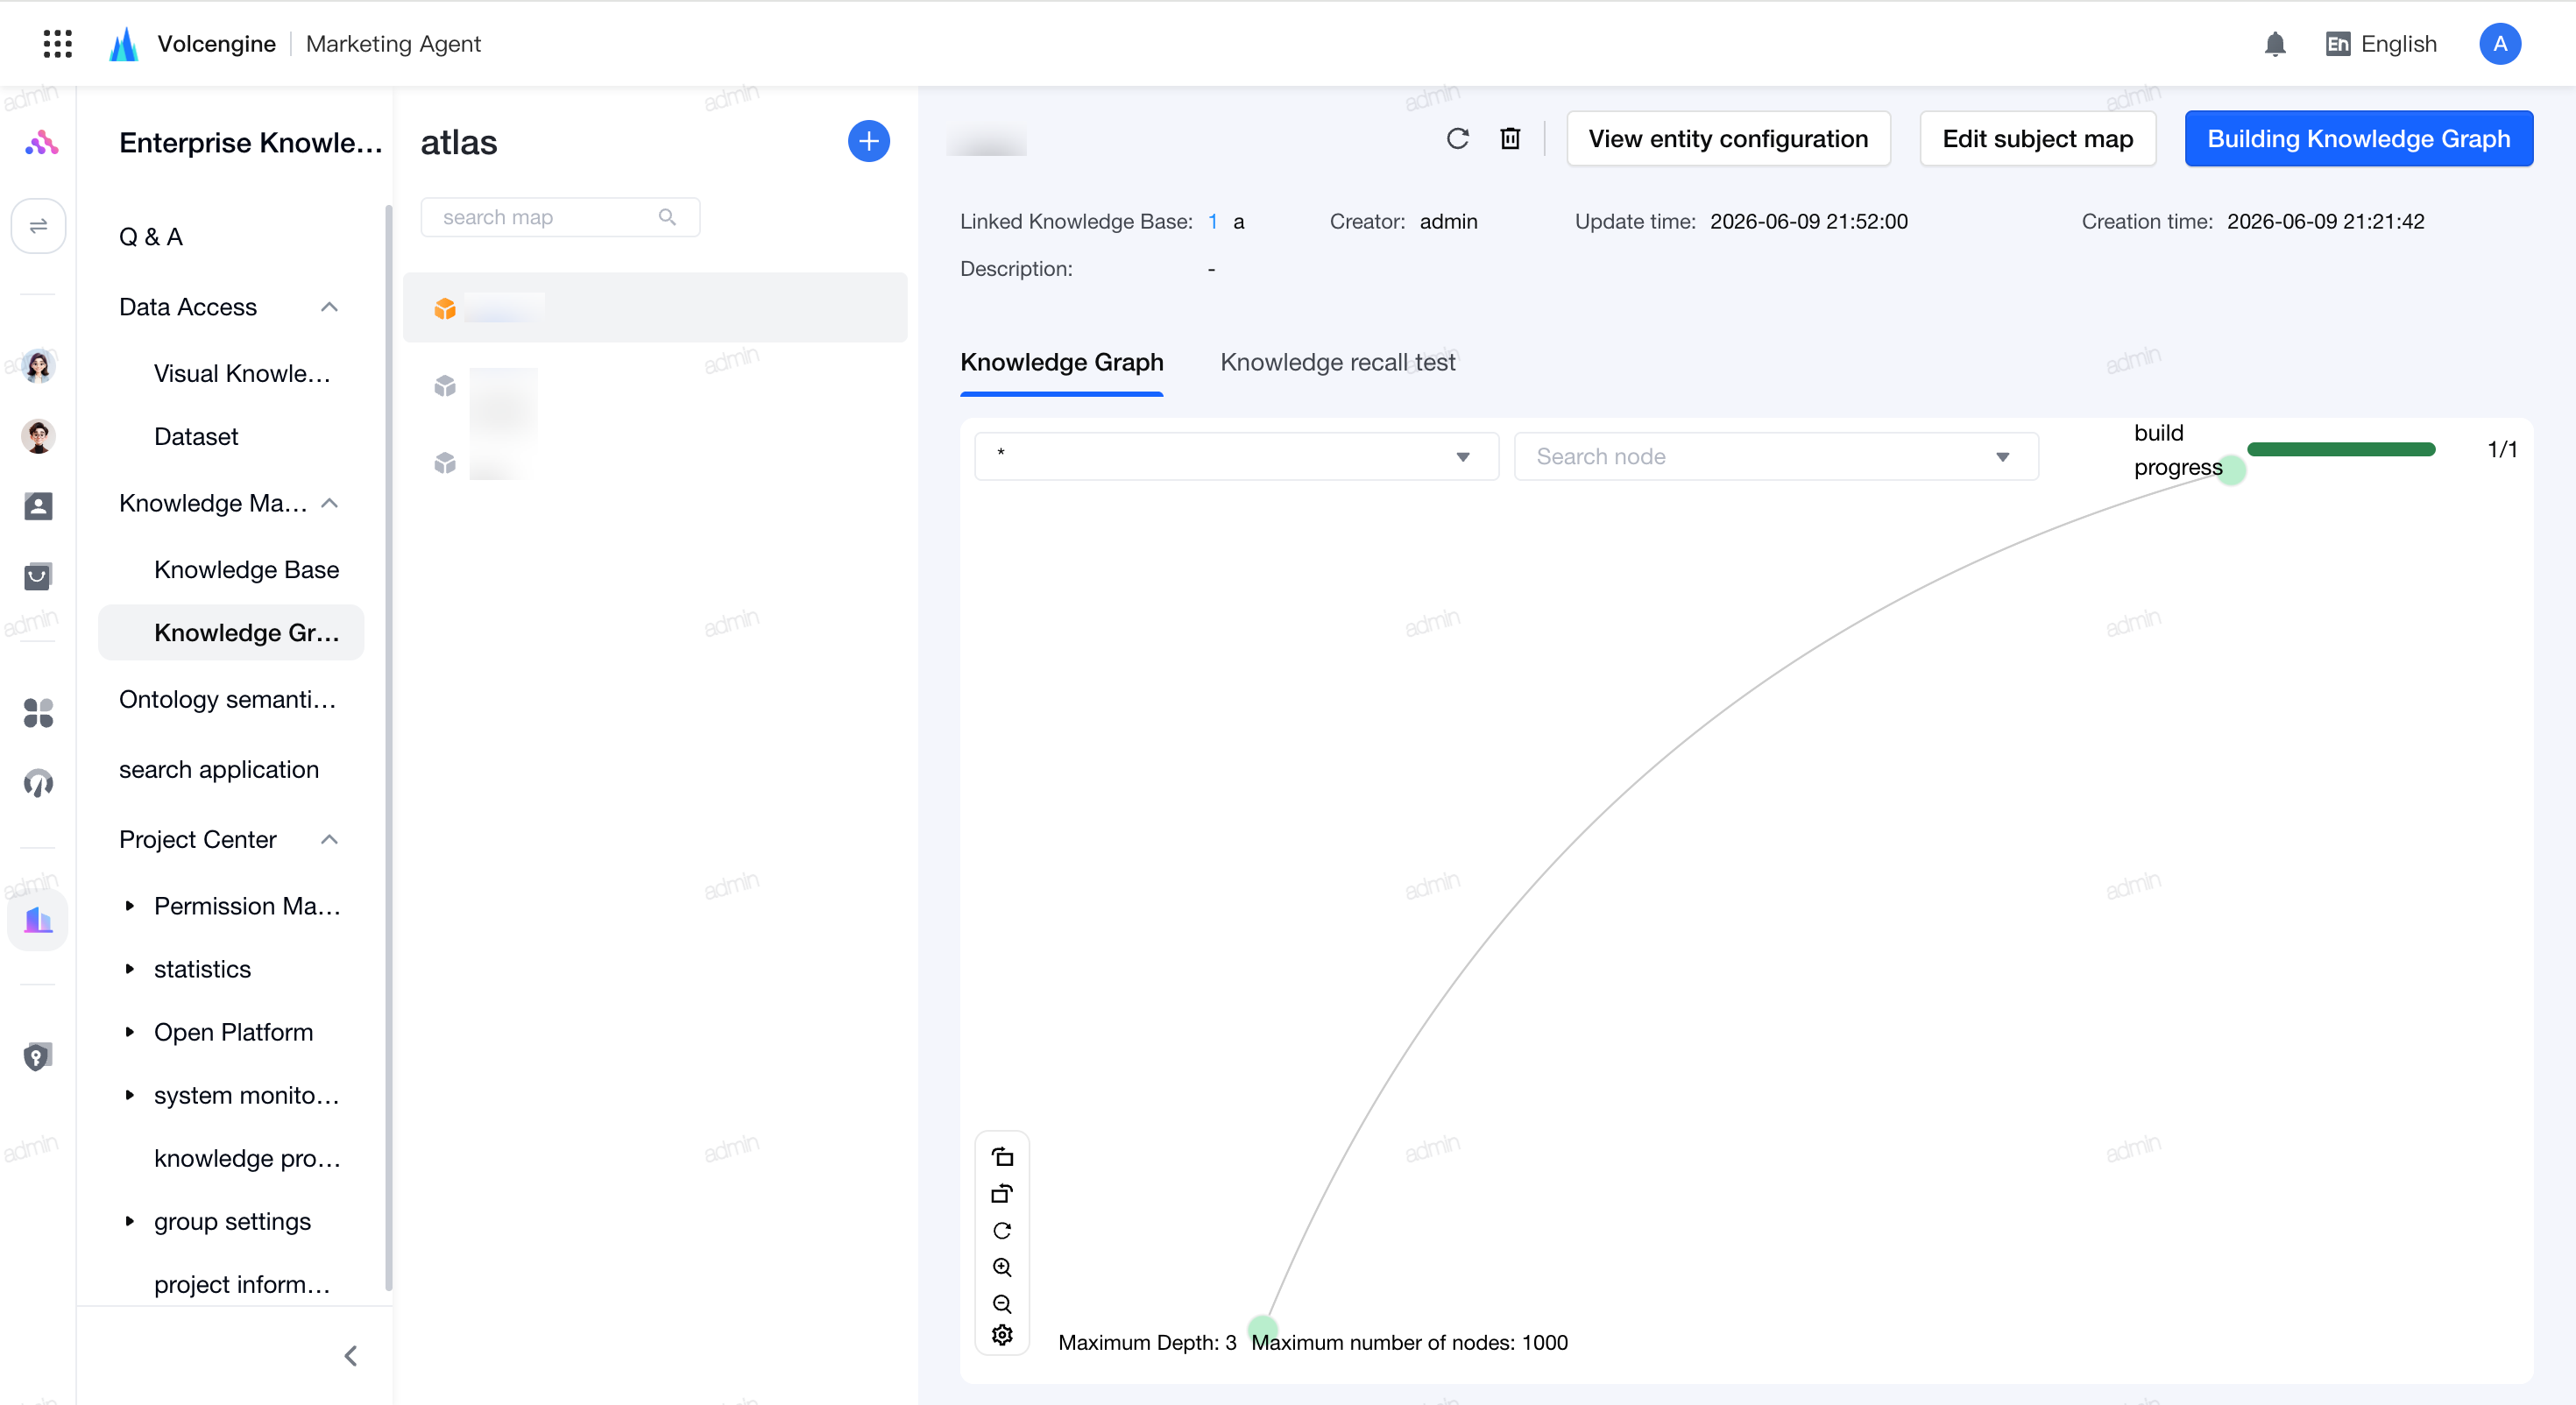
Task: Open graph settings gear icon
Action: click(1002, 1335)
